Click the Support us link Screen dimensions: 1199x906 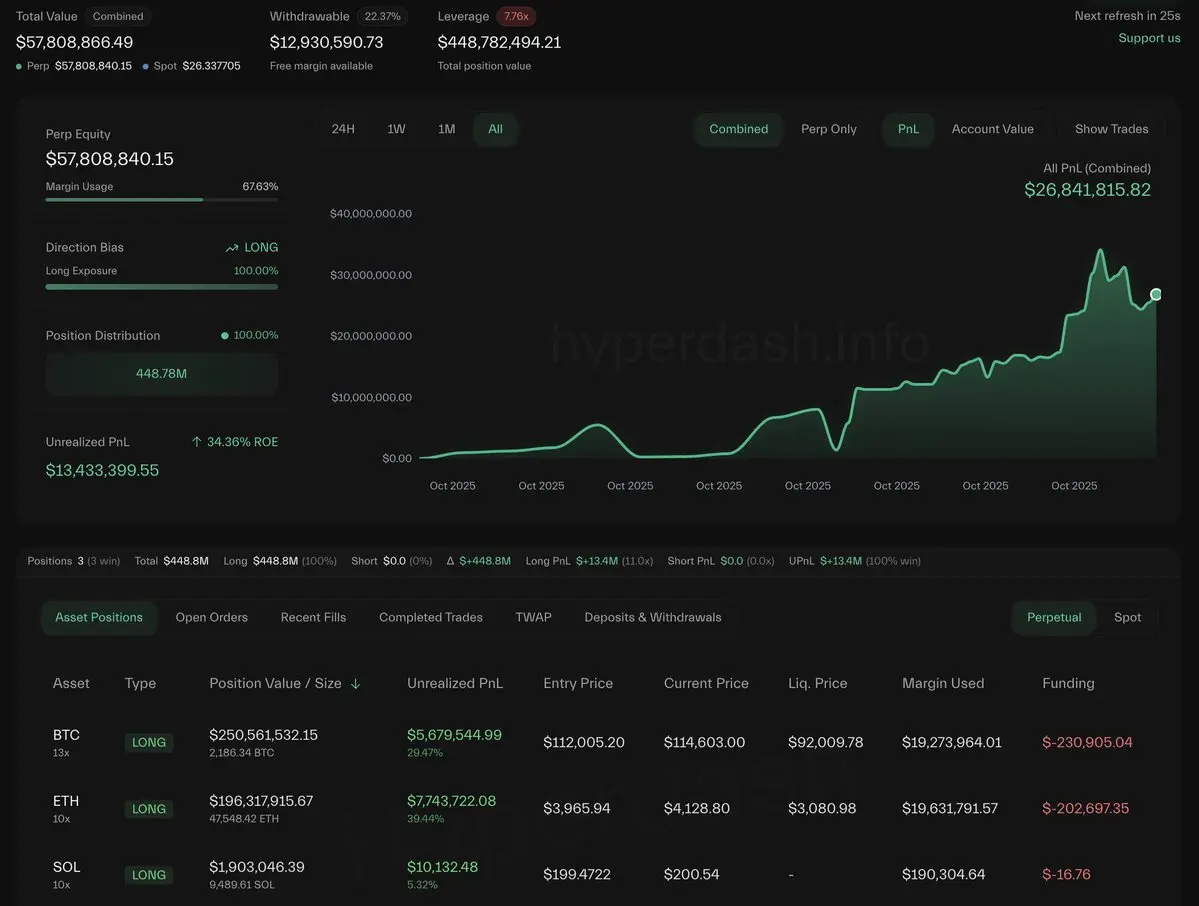(1149, 38)
